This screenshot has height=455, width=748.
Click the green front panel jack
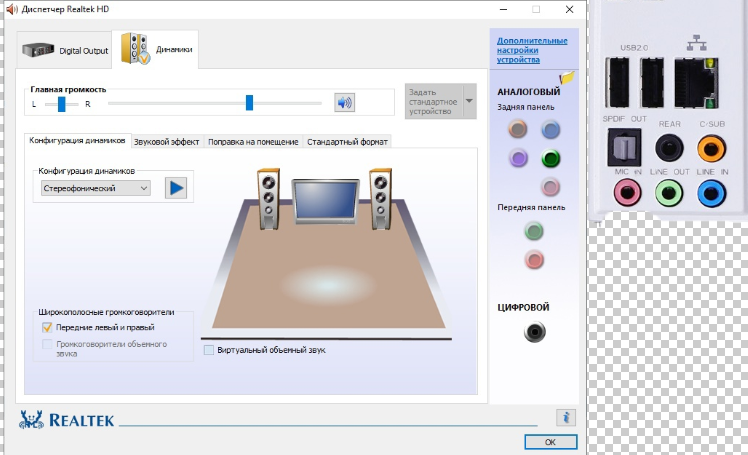534,231
